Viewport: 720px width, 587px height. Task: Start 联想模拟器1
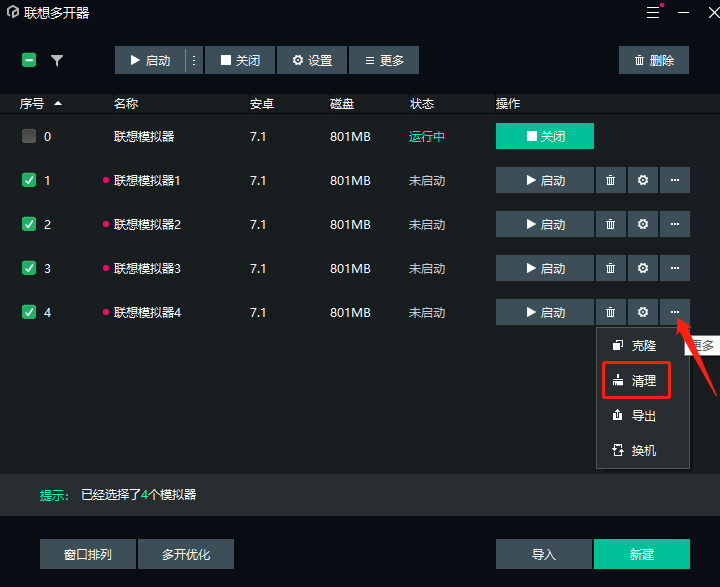545,180
